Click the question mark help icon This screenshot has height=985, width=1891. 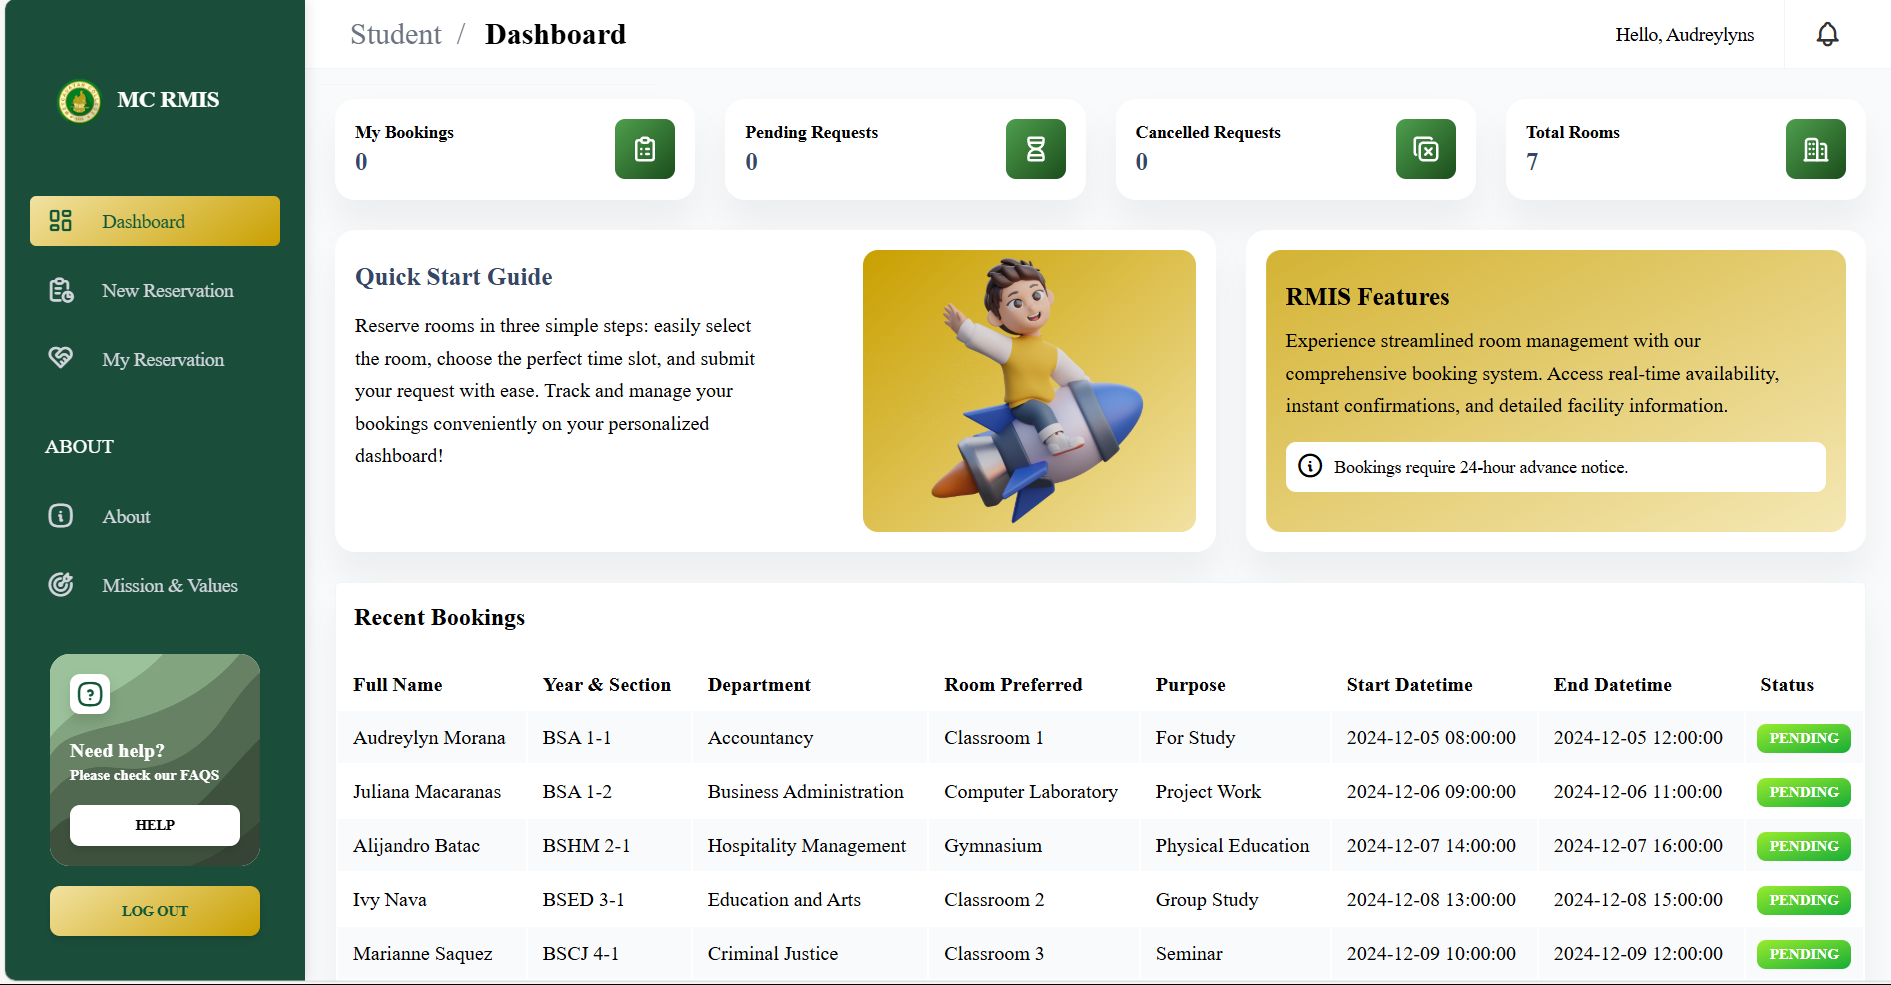tap(90, 694)
